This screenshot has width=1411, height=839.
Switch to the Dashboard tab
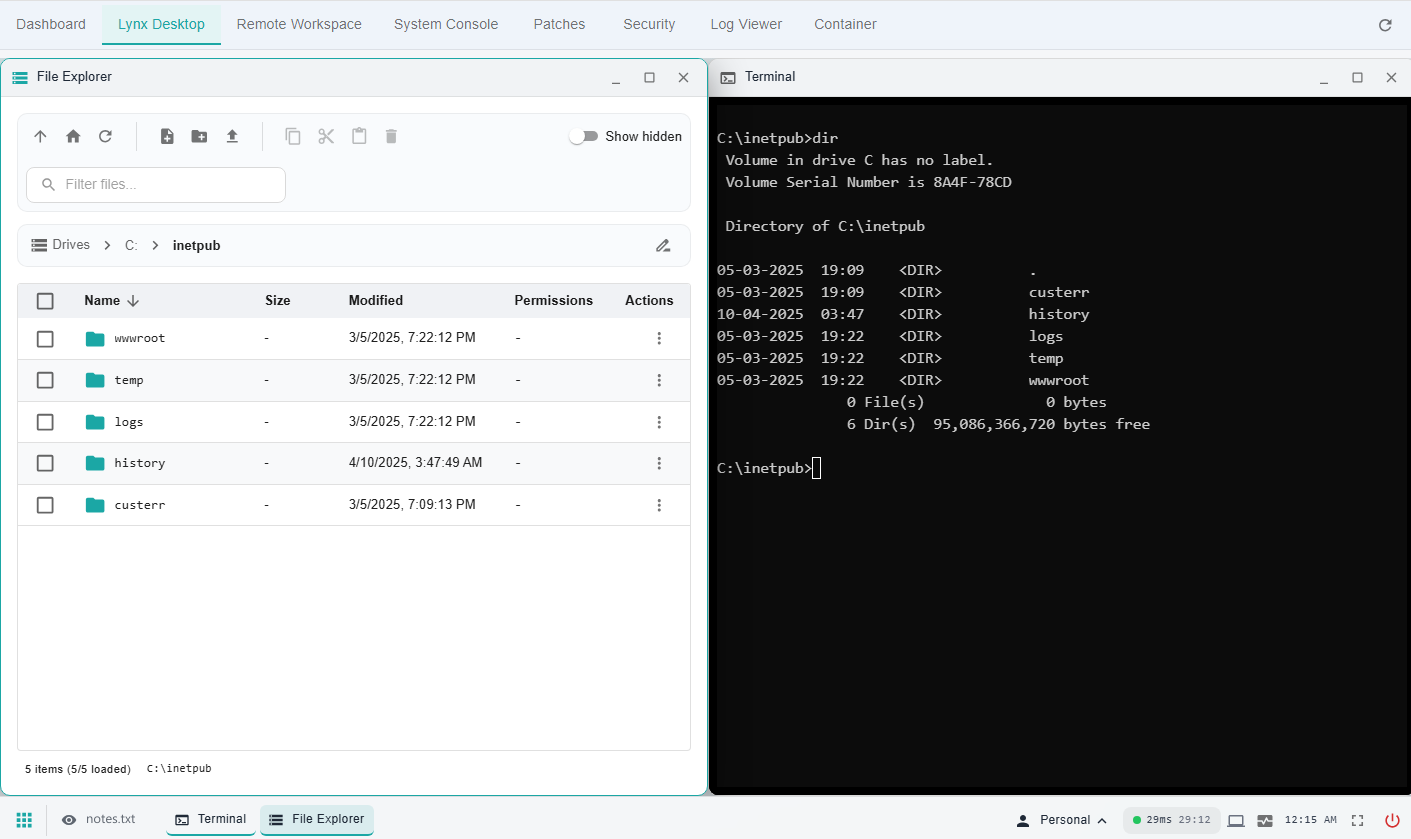coord(51,24)
